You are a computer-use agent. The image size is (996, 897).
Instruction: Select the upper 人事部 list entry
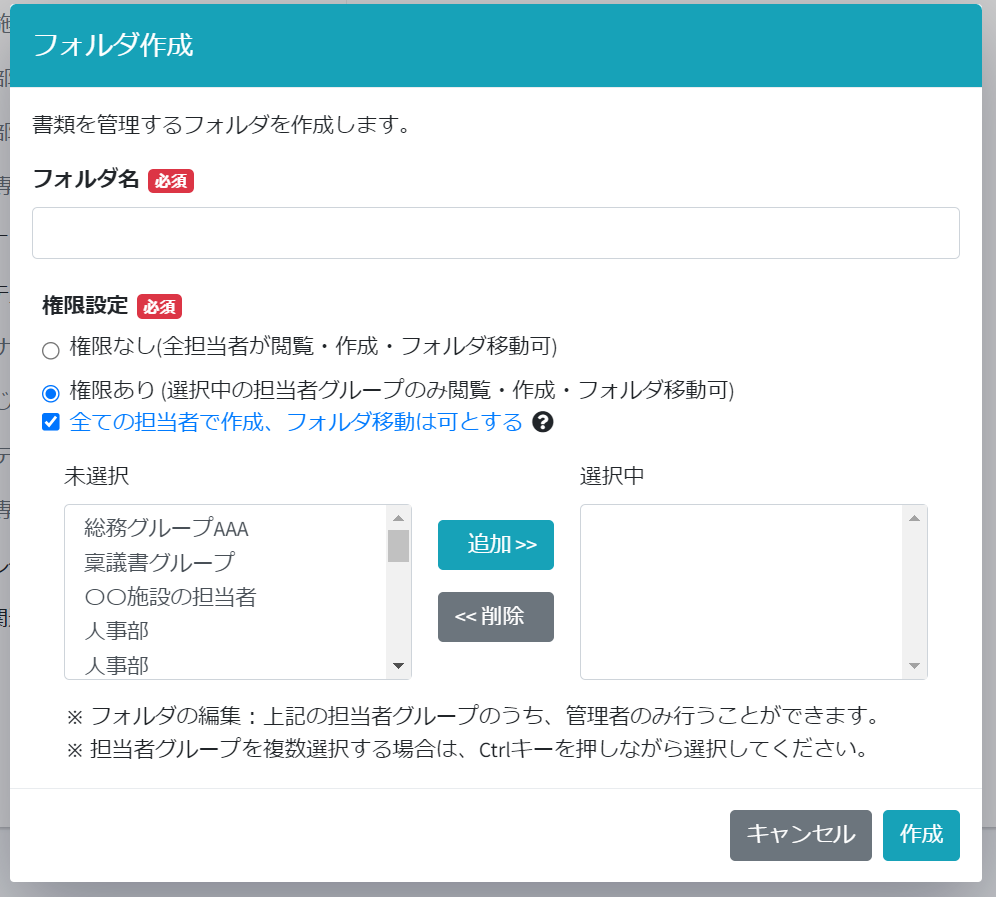tap(117, 631)
